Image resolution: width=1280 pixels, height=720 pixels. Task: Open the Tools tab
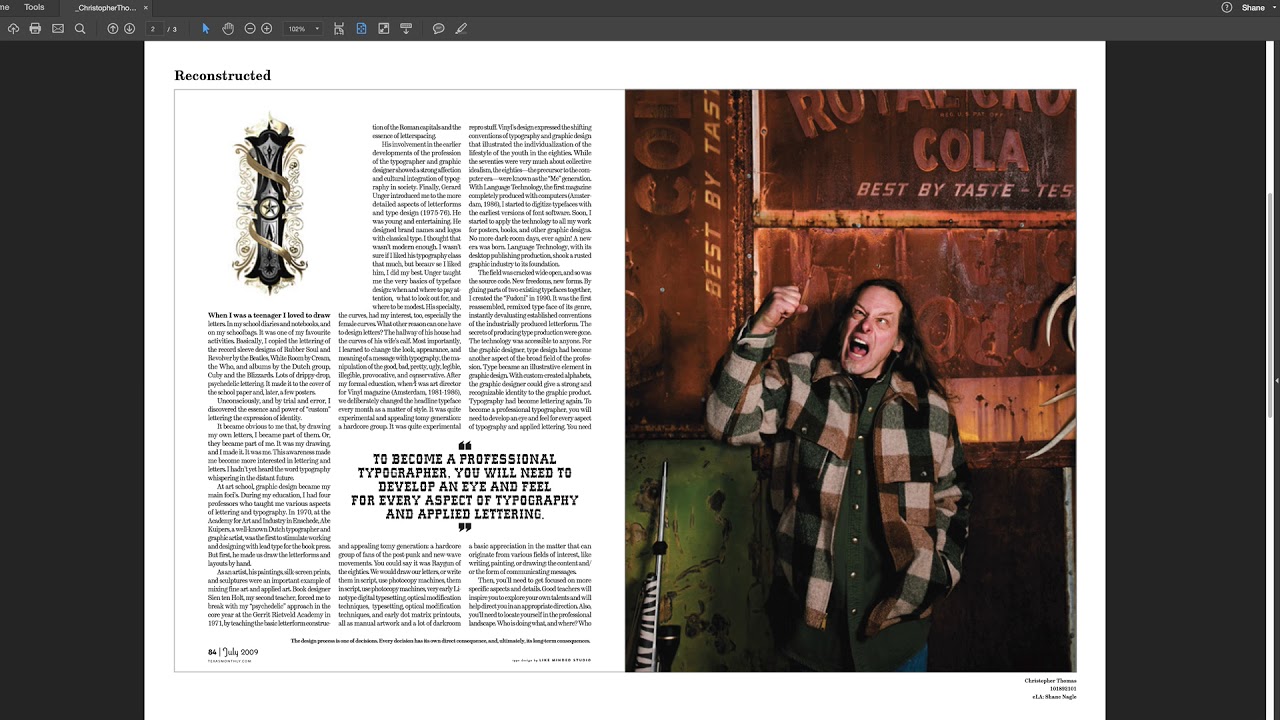[x=34, y=7]
